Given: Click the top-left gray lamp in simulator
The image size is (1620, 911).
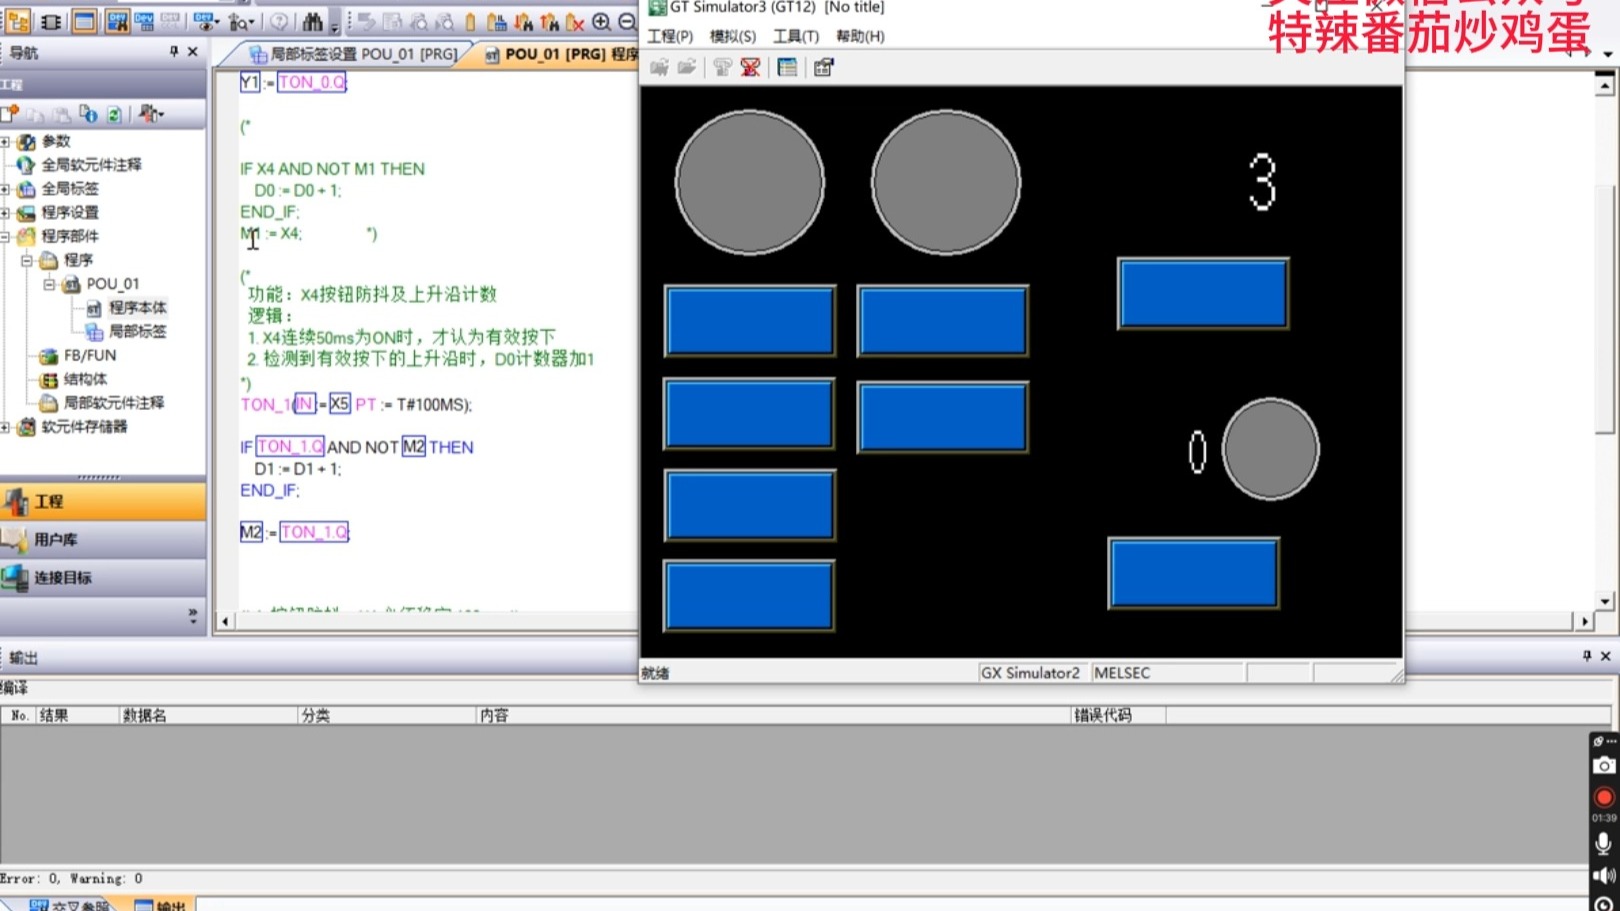Looking at the screenshot, I should coord(750,182).
